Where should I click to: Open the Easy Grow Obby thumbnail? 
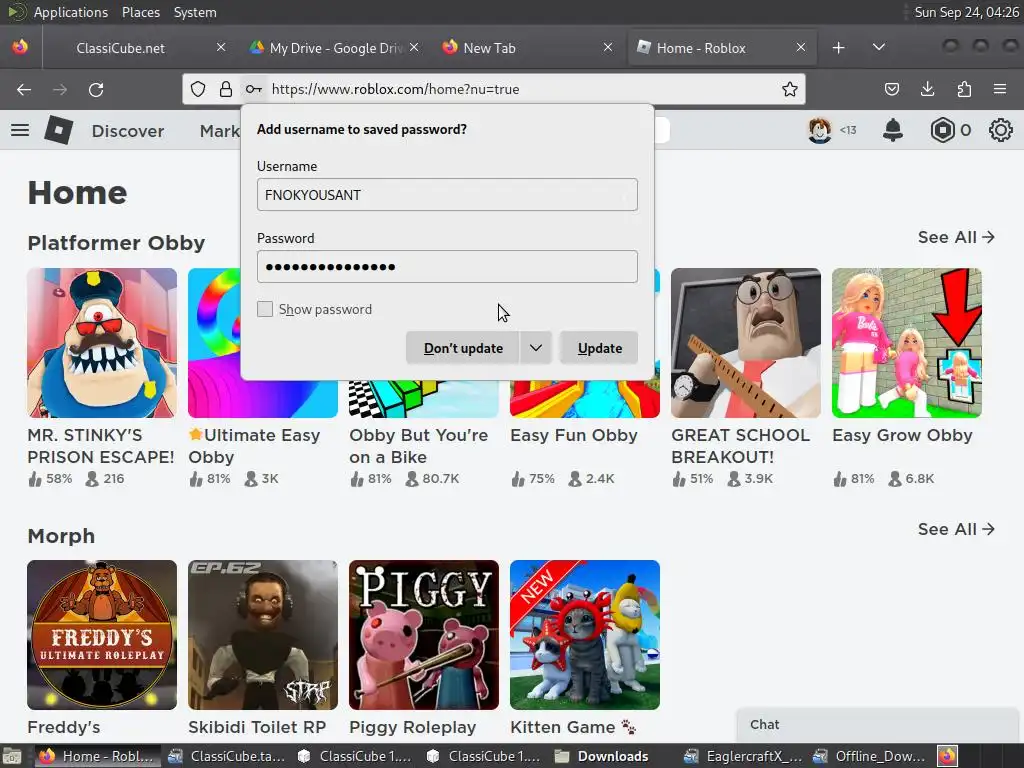[x=906, y=343]
